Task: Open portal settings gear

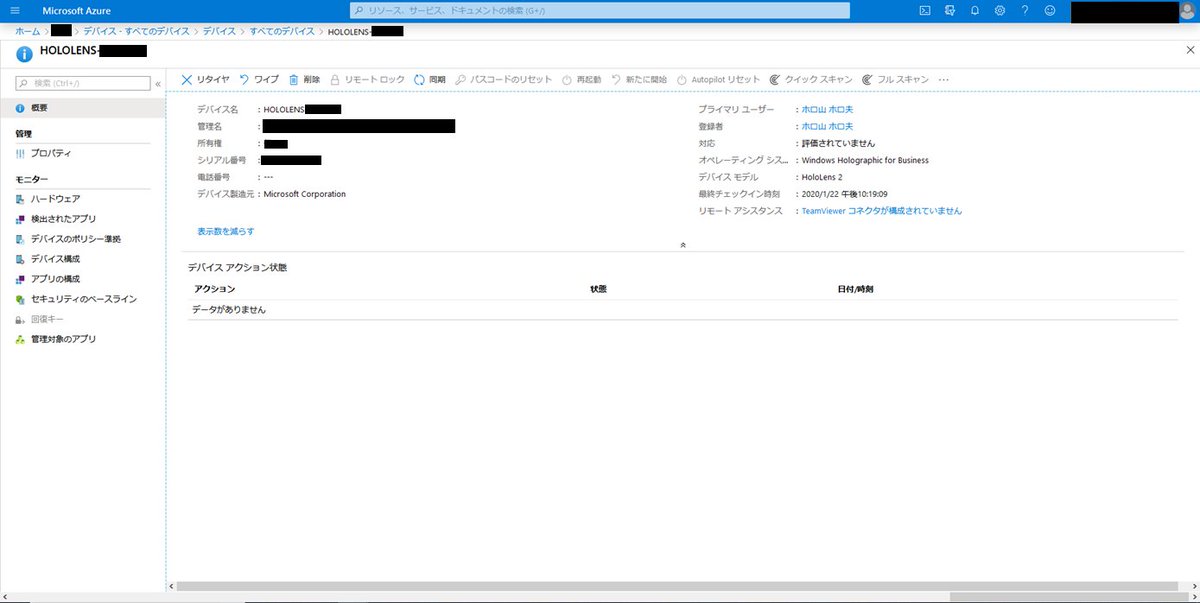Action: 1000,10
